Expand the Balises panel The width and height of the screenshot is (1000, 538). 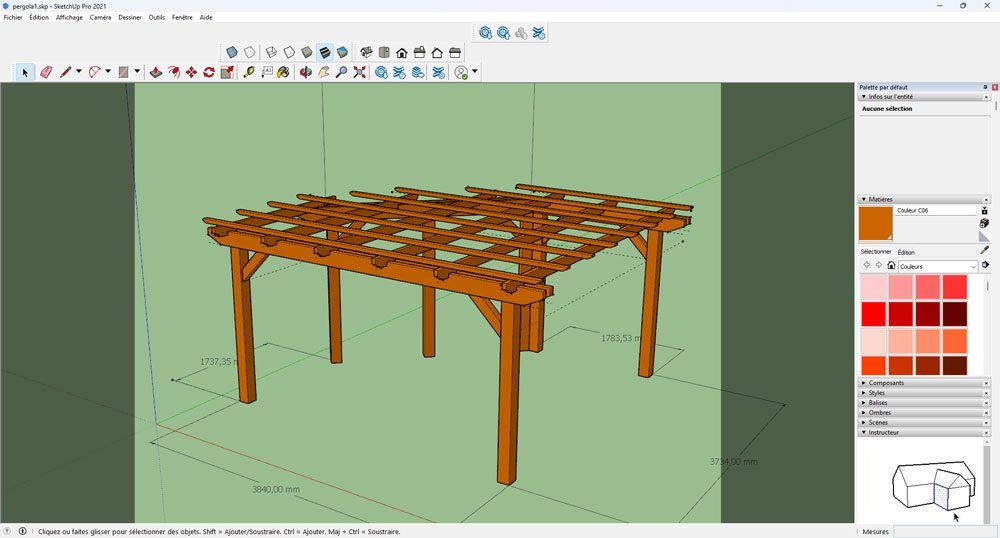[864, 403]
